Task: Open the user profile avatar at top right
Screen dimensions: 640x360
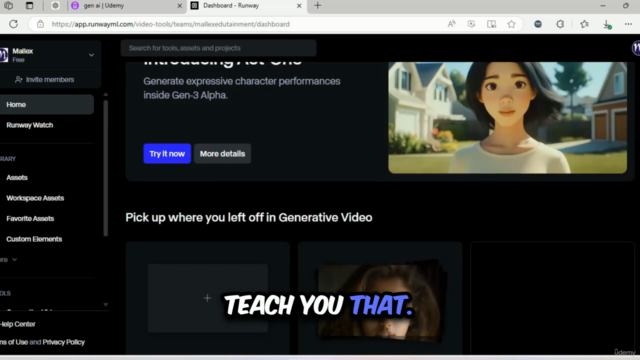Action: [636, 48]
